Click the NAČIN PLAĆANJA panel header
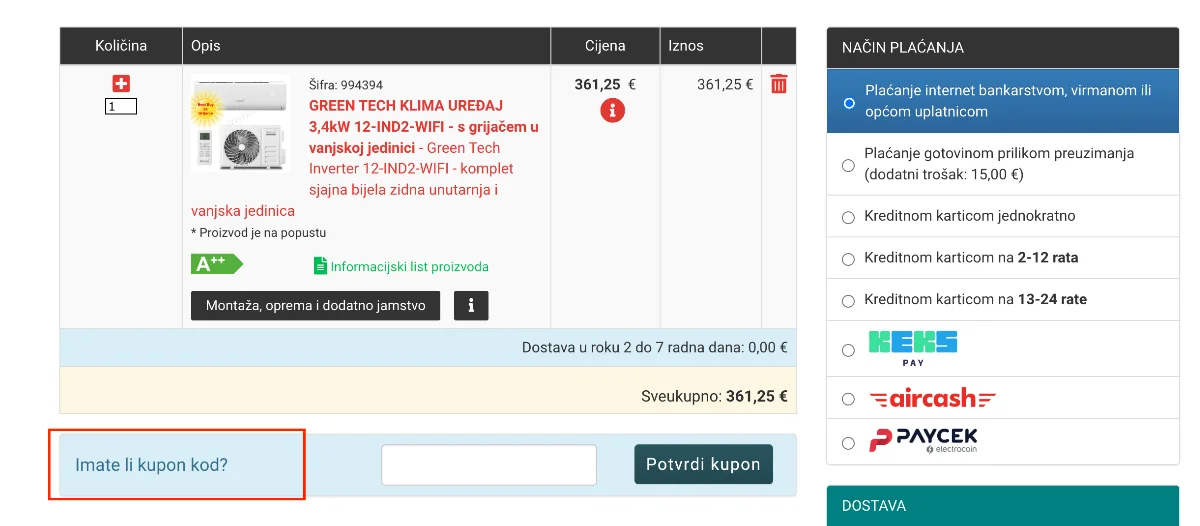The height and width of the screenshot is (526, 1200). click(1003, 48)
